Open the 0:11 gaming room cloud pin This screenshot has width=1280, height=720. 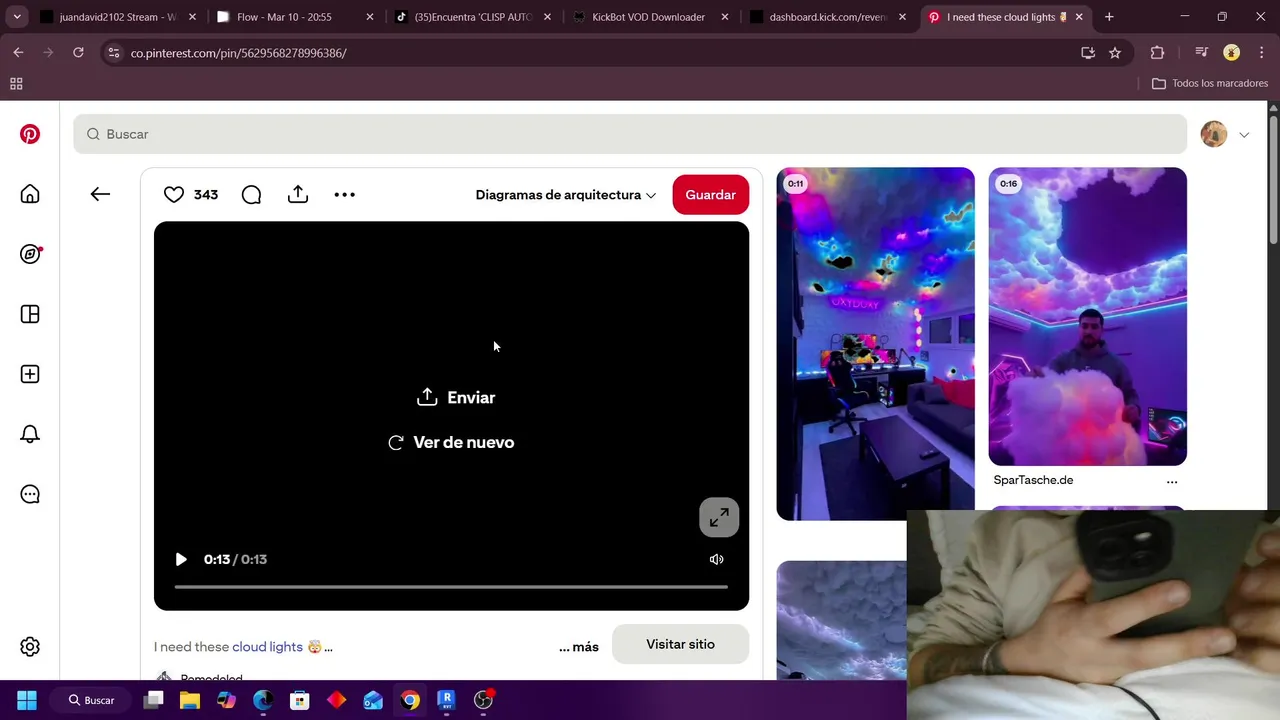click(875, 344)
